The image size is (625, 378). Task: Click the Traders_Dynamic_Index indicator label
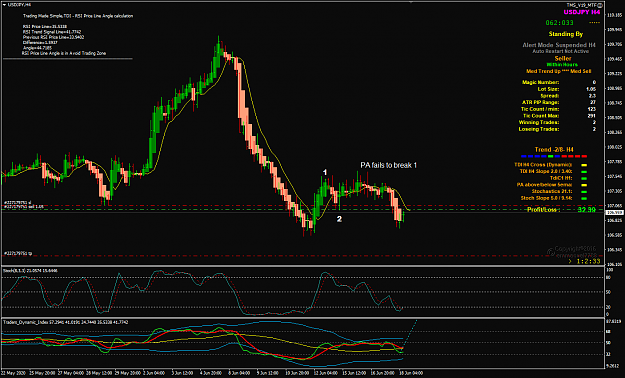(x=66, y=322)
